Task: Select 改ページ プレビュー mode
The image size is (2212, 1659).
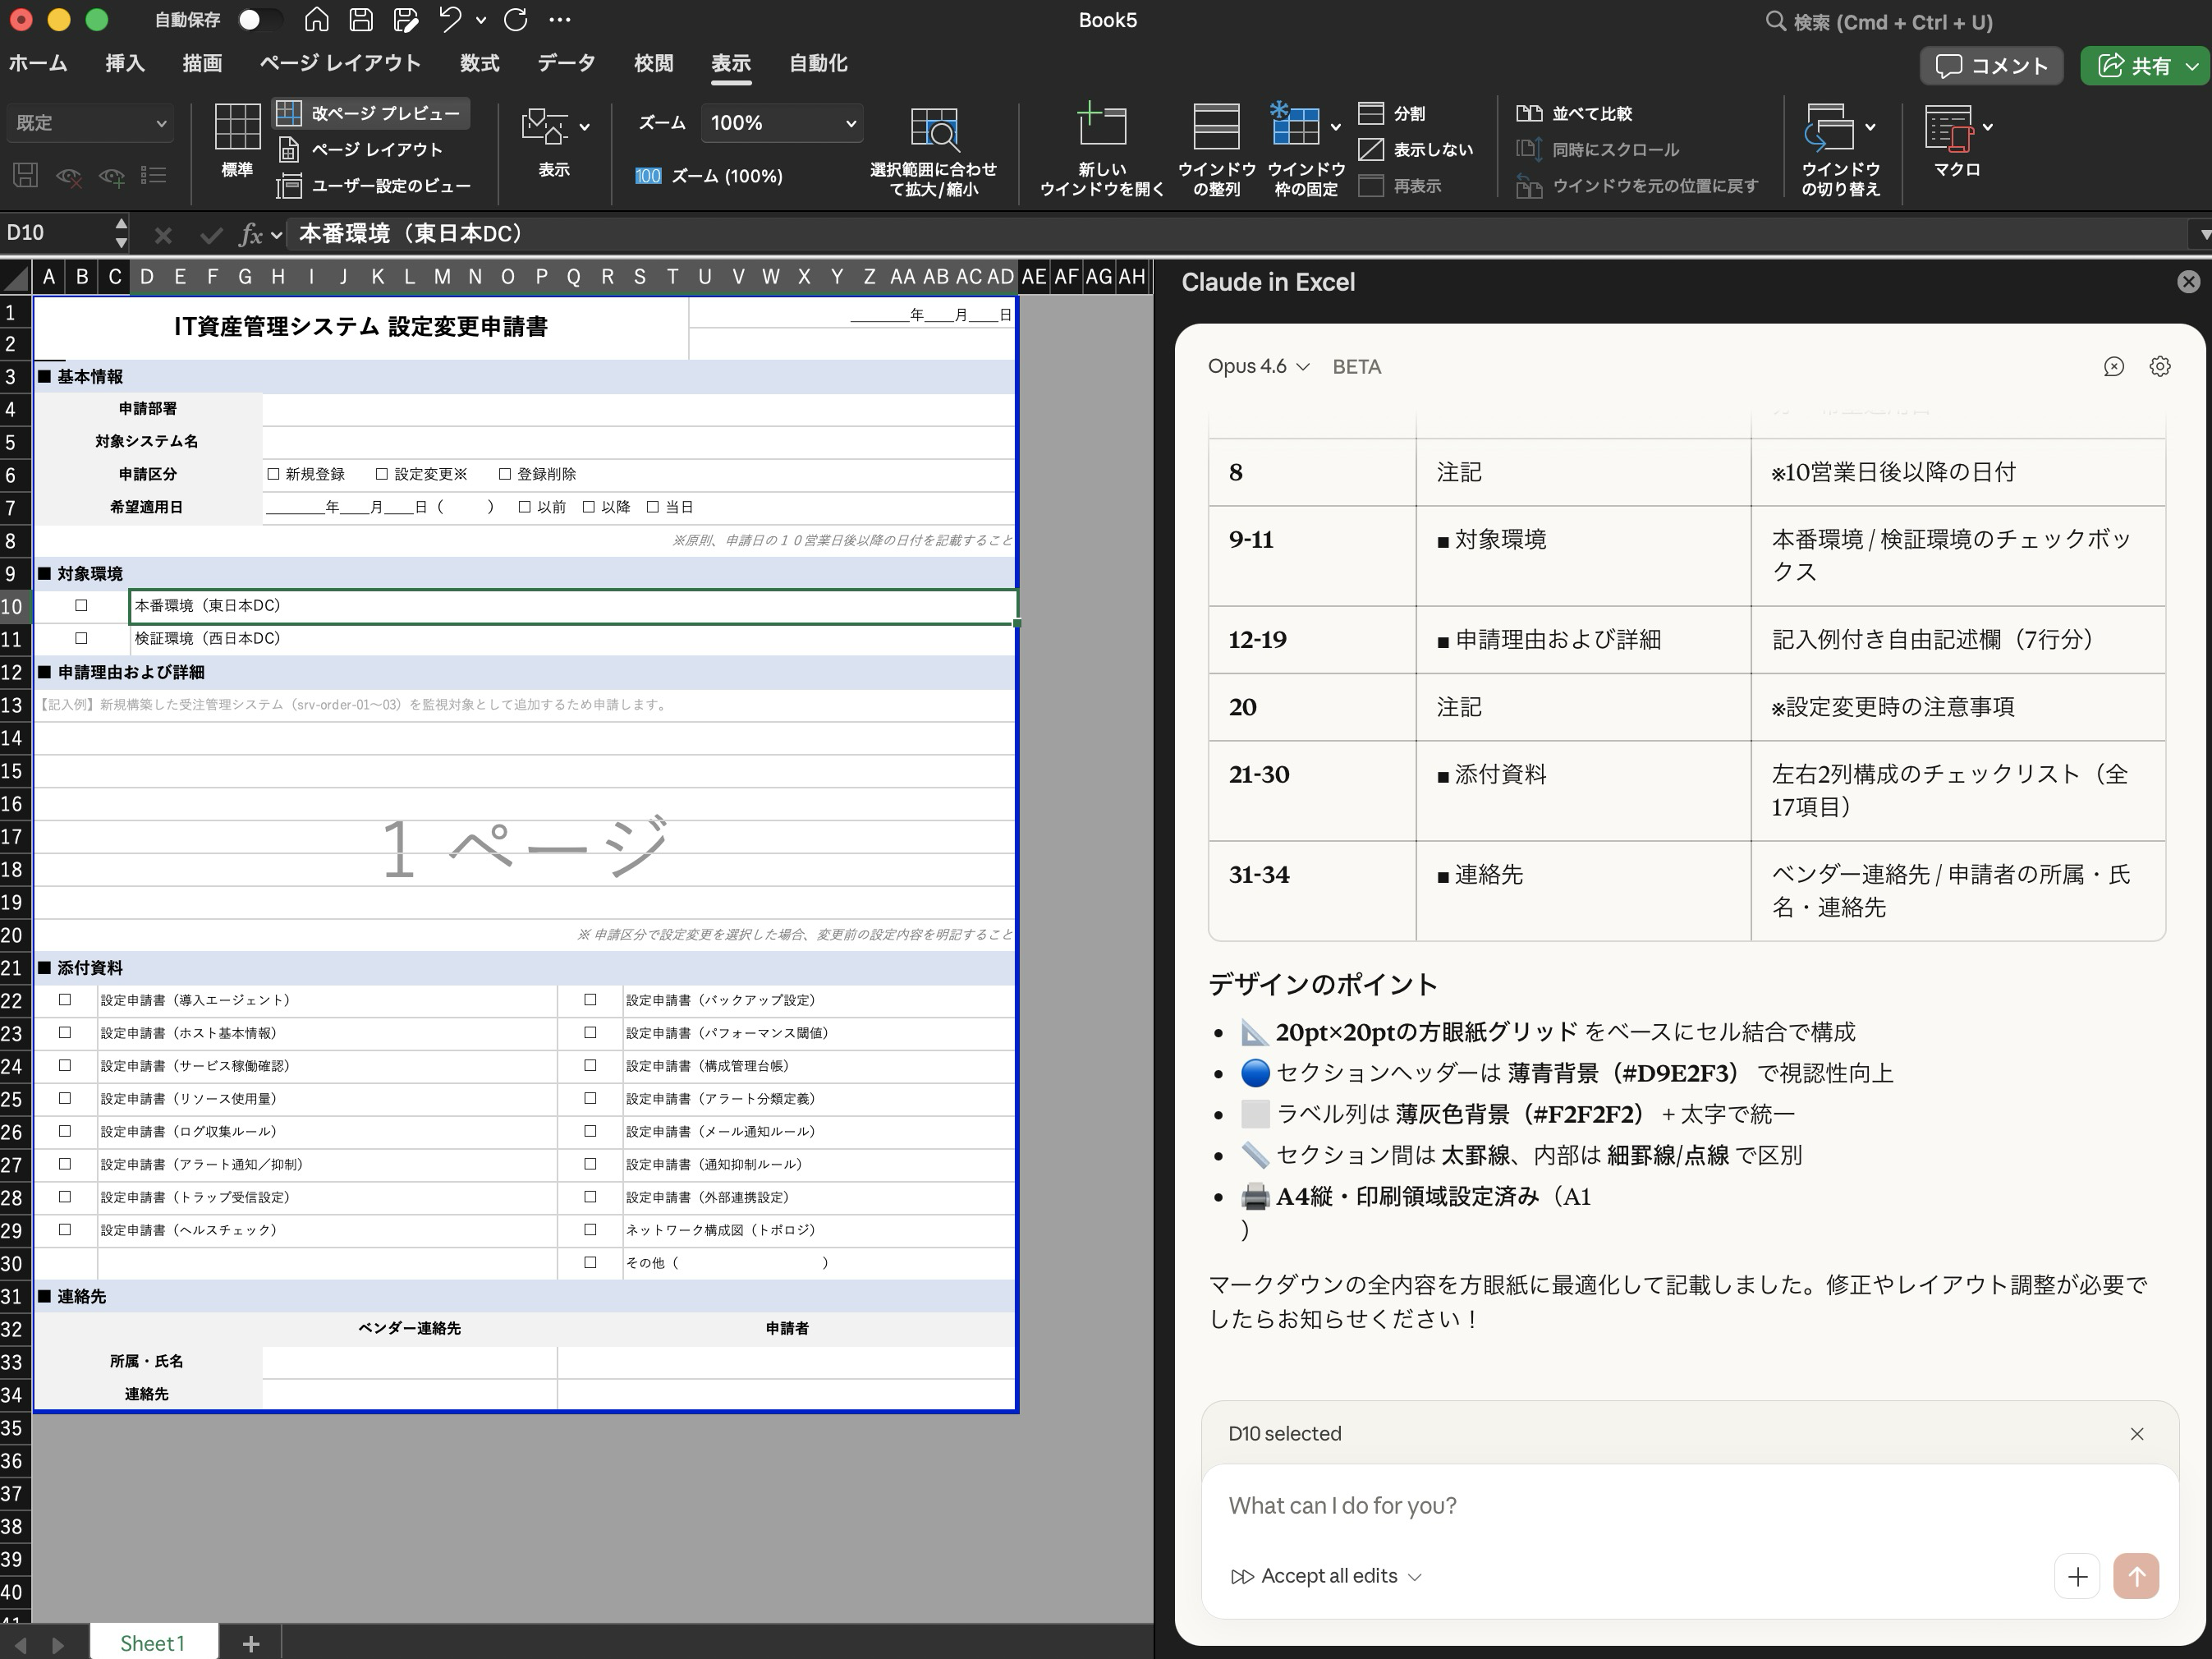Action: [370, 113]
